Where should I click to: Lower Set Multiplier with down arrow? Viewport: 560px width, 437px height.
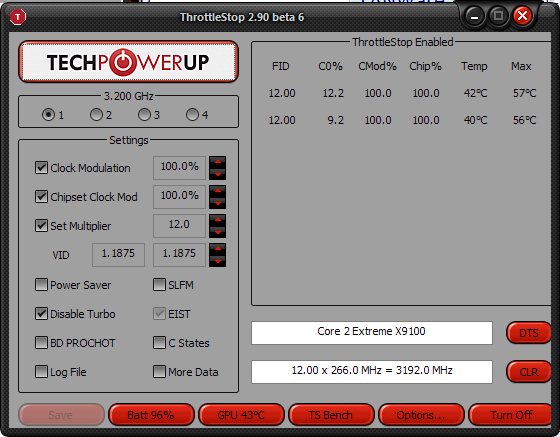218,232
